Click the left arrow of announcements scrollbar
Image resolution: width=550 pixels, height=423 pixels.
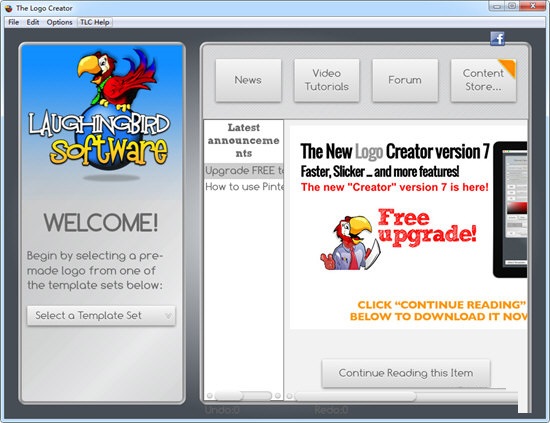coord(209,396)
